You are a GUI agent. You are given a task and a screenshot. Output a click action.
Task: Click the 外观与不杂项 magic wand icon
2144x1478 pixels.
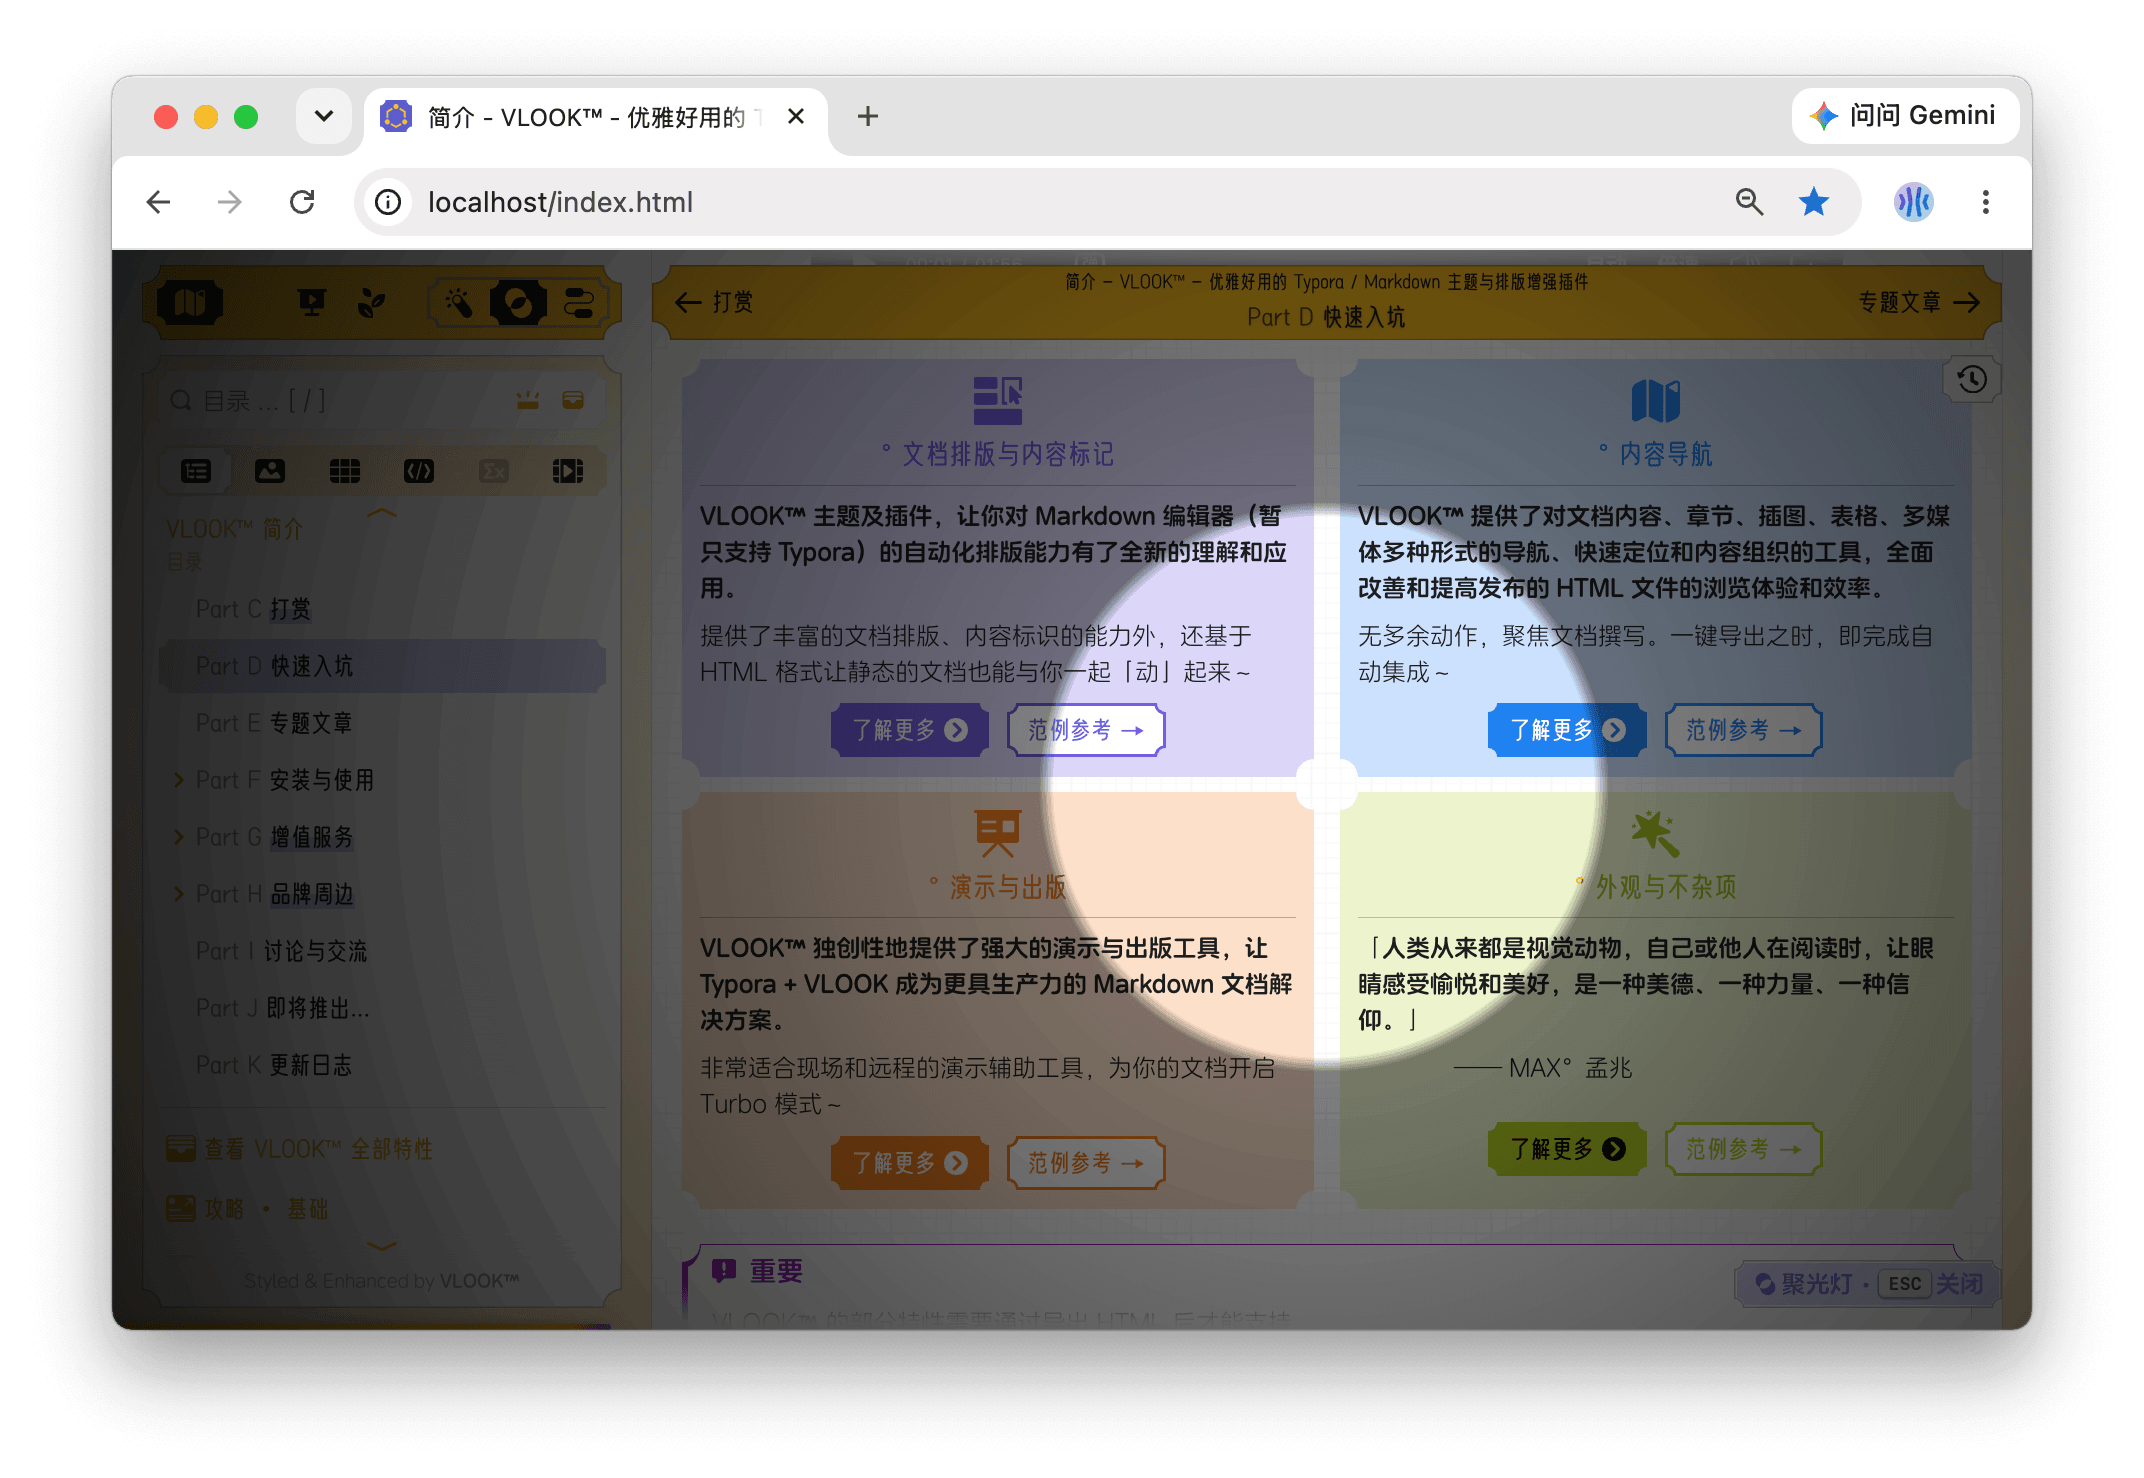click(1656, 832)
